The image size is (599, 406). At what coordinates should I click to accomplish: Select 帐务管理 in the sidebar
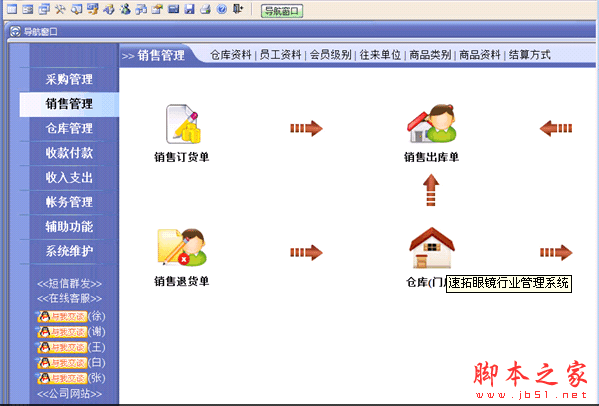pos(70,202)
